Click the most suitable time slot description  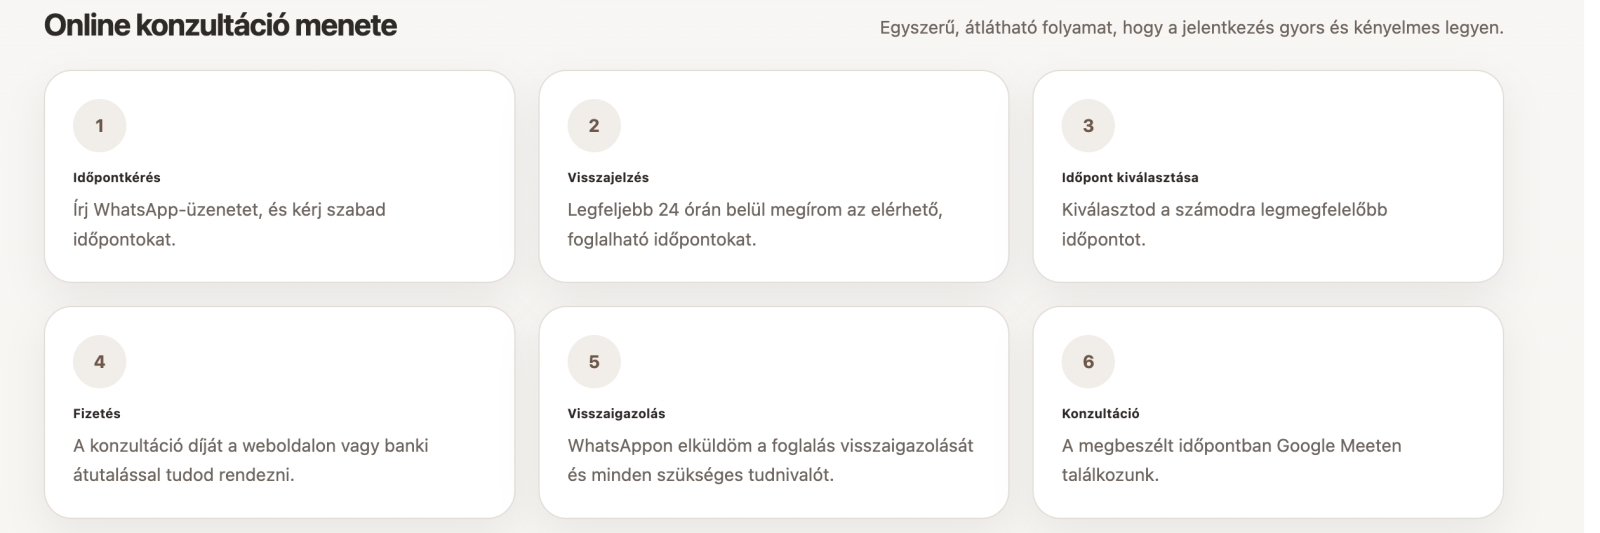[x=1224, y=225]
